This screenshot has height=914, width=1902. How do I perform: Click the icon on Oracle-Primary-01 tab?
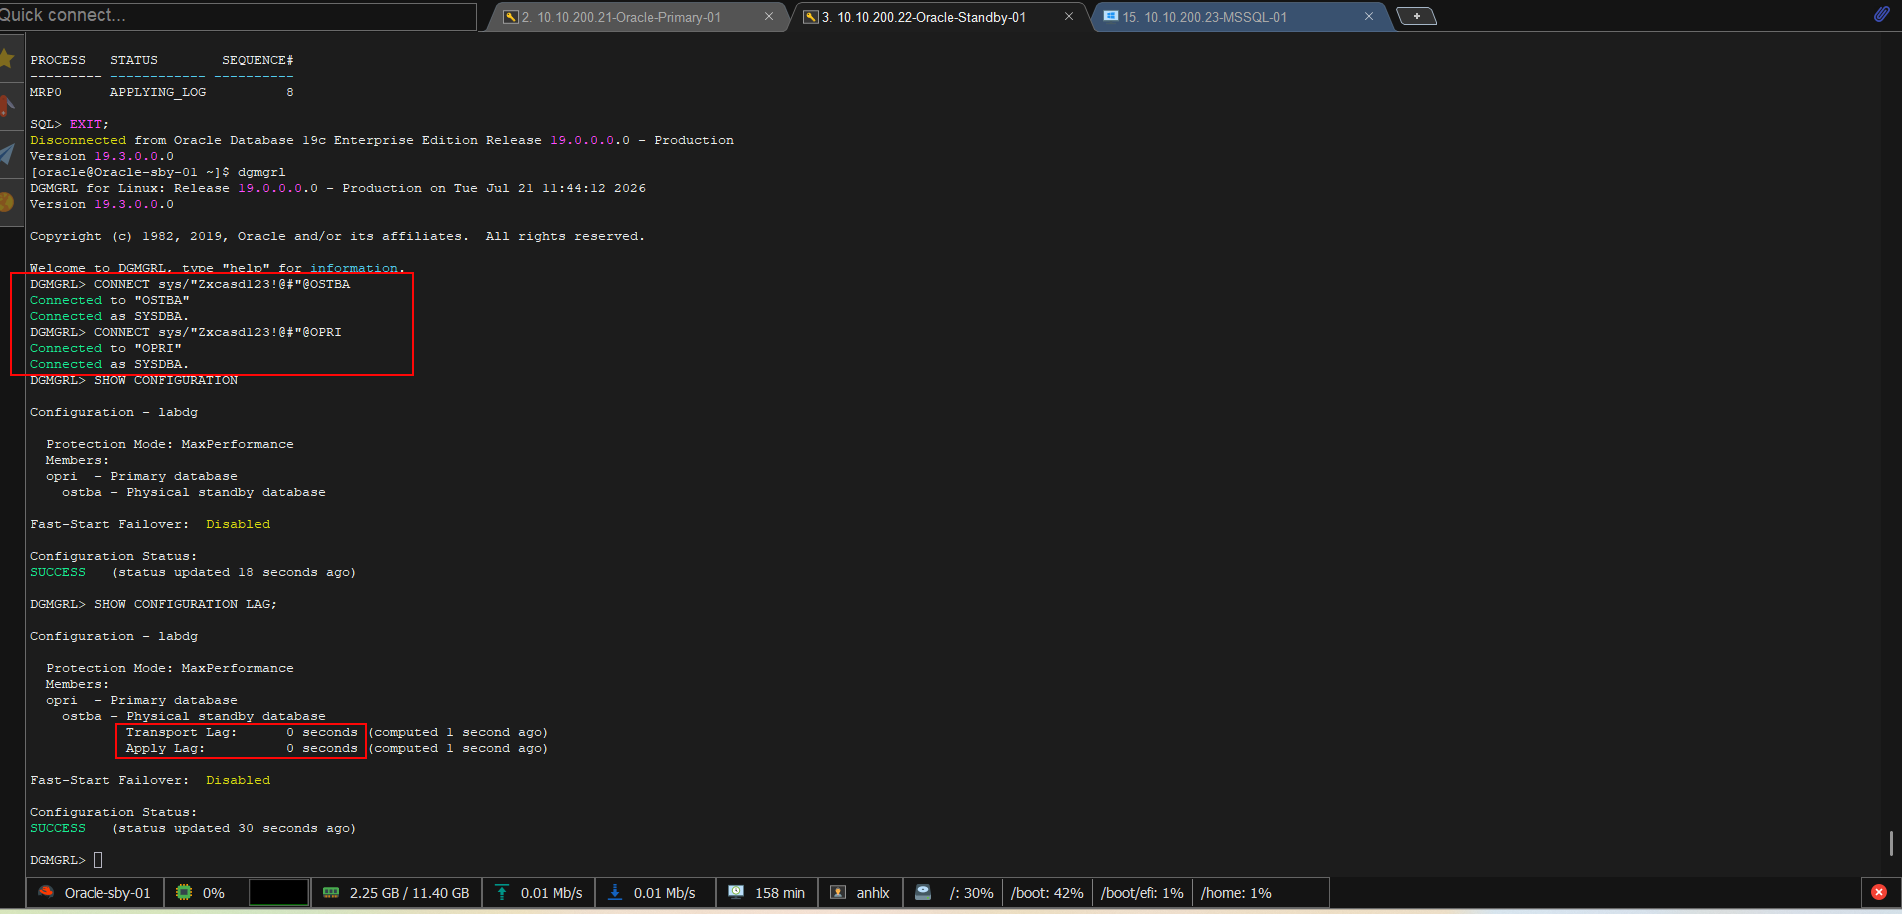(510, 17)
